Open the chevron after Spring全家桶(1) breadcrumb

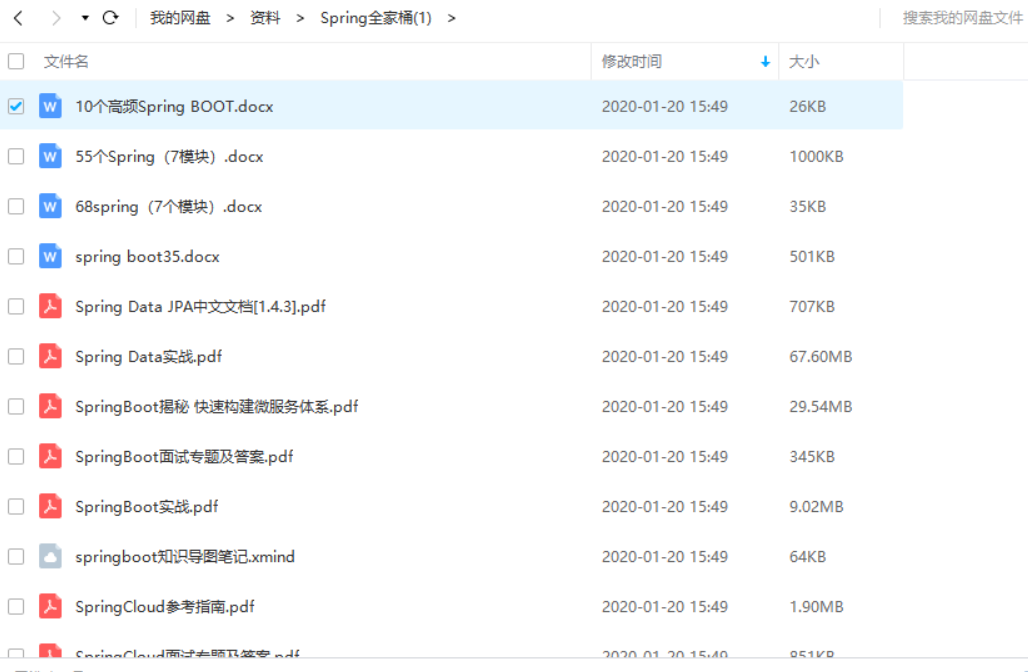tap(451, 17)
